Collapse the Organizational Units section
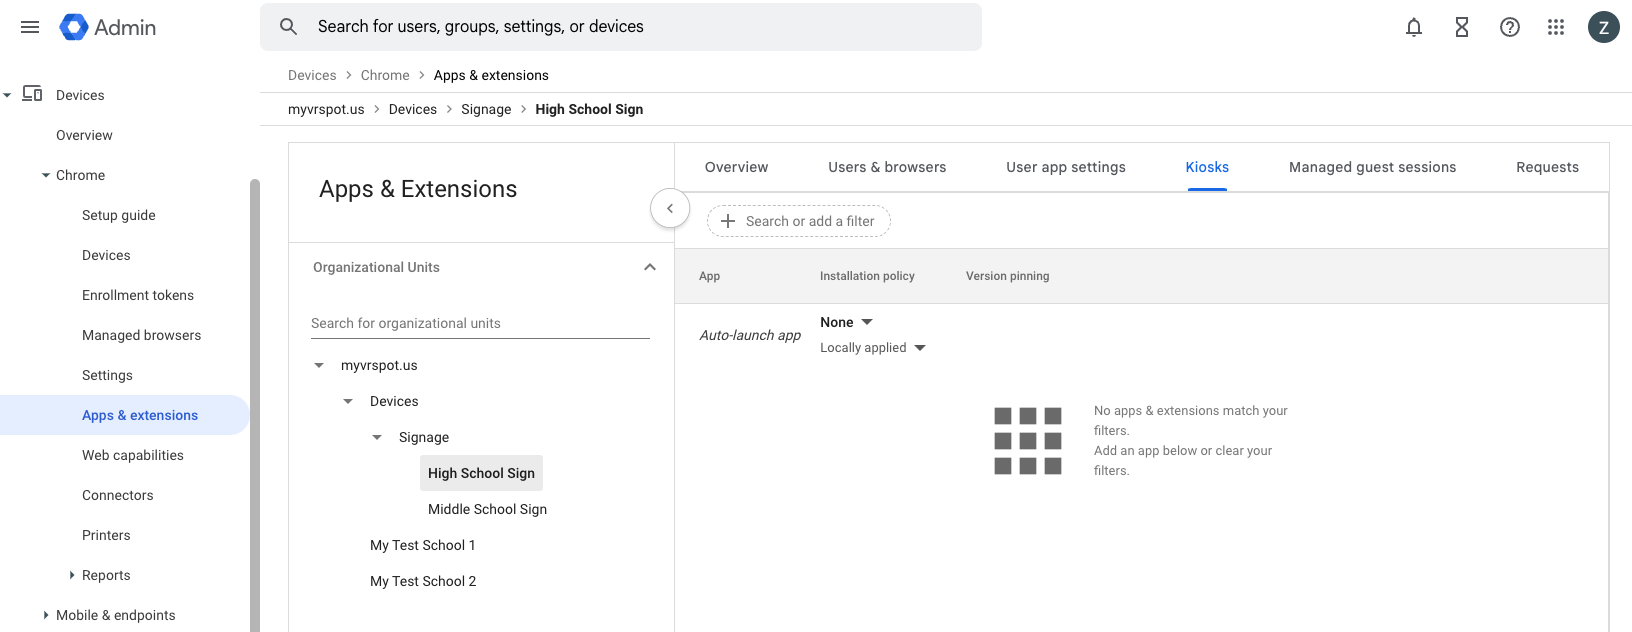This screenshot has height=632, width=1632. pos(650,267)
